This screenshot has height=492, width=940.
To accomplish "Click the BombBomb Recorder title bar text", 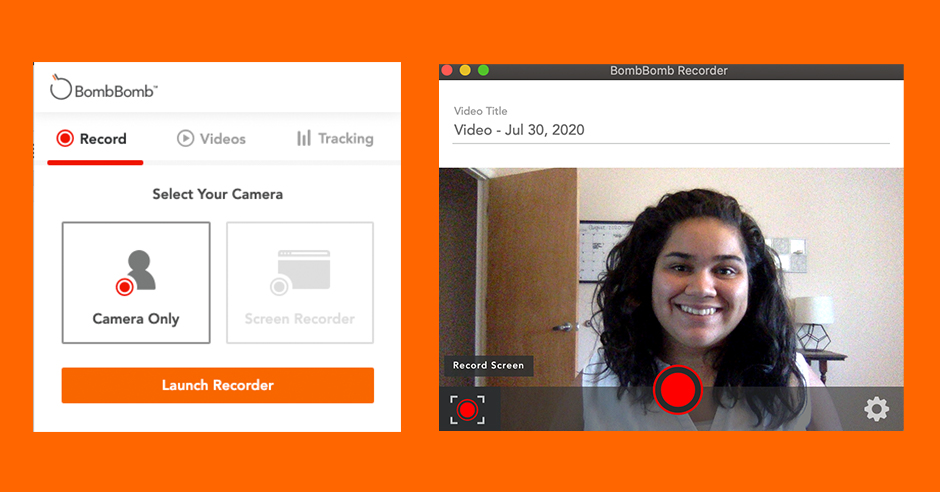I will [669, 71].
